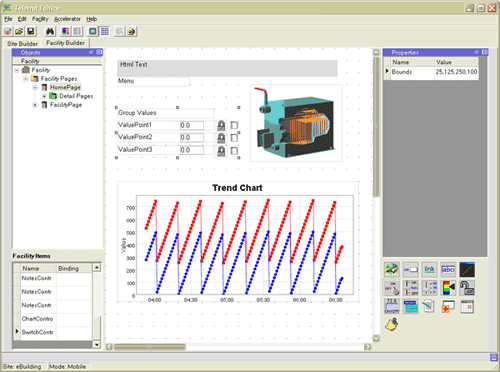Tick the checkbox beside ValuePoint3
Viewport: 500px width, 372px height.
pos(234,151)
